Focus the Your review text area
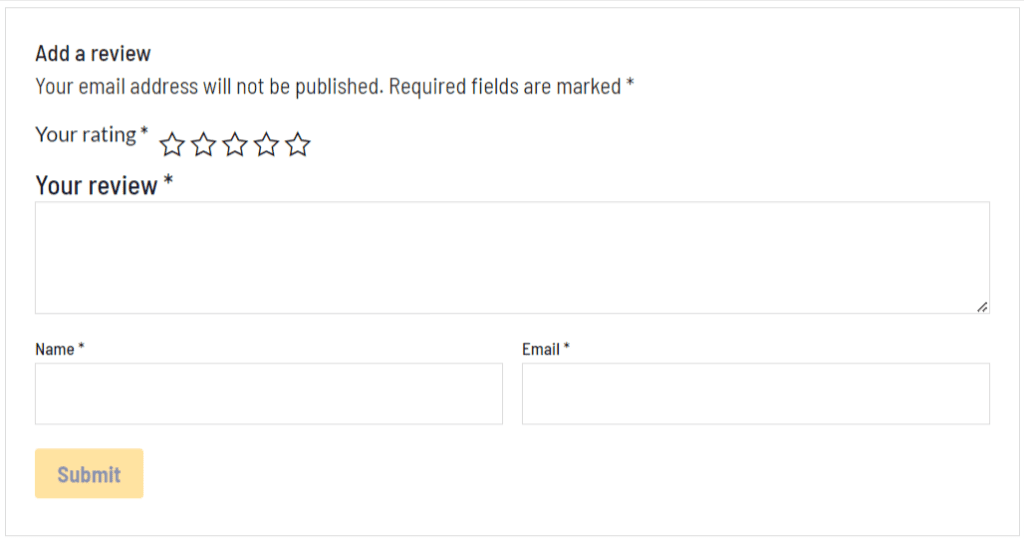1024x541 pixels. (513, 257)
